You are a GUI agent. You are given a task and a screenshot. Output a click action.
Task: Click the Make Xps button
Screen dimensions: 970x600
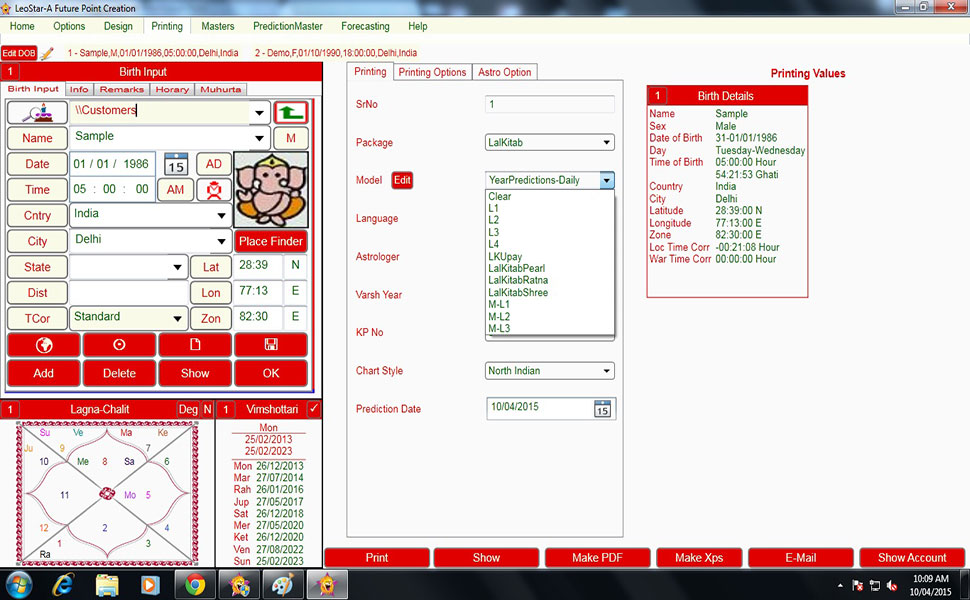(699, 558)
